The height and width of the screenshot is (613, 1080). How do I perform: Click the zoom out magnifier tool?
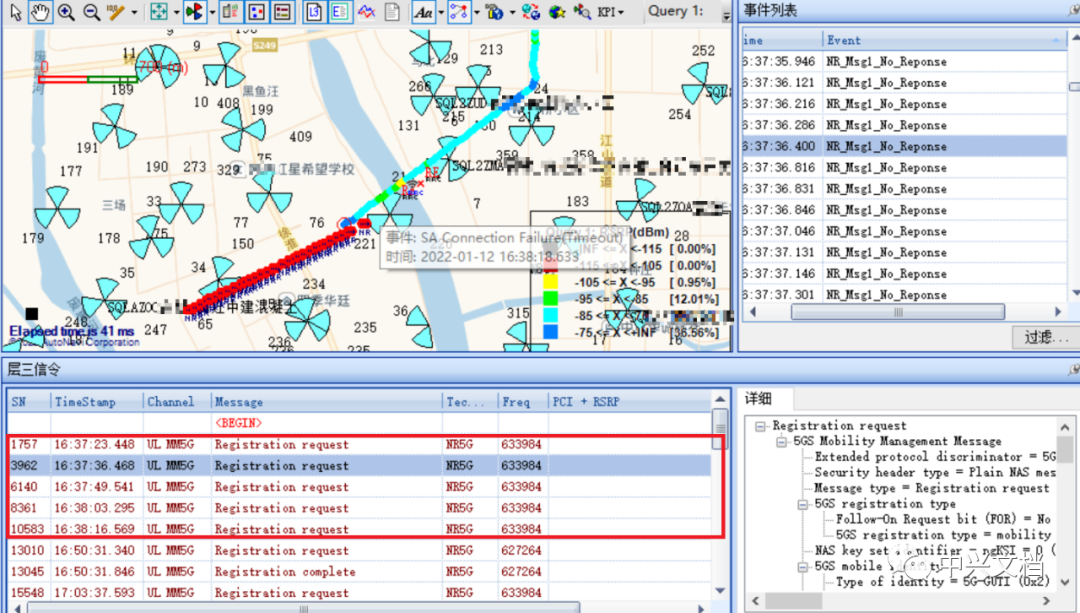coord(89,10)
